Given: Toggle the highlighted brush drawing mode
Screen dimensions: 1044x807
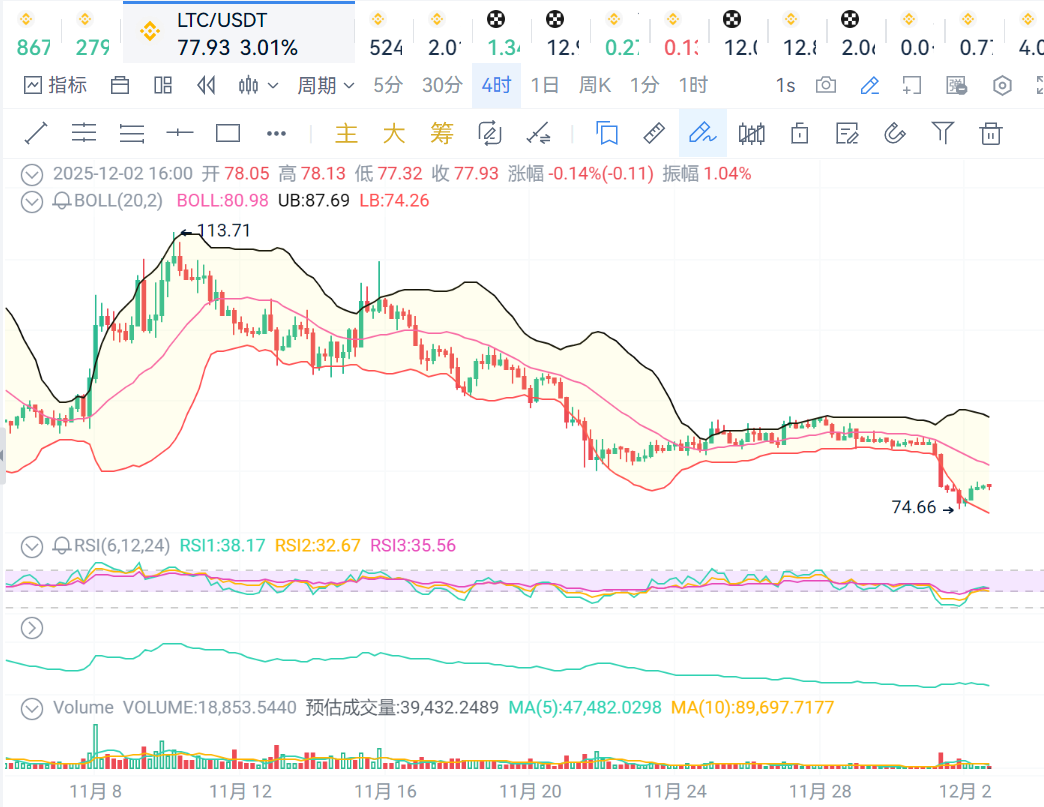Looking at the screenshot, I should click(x=702, y=133).
